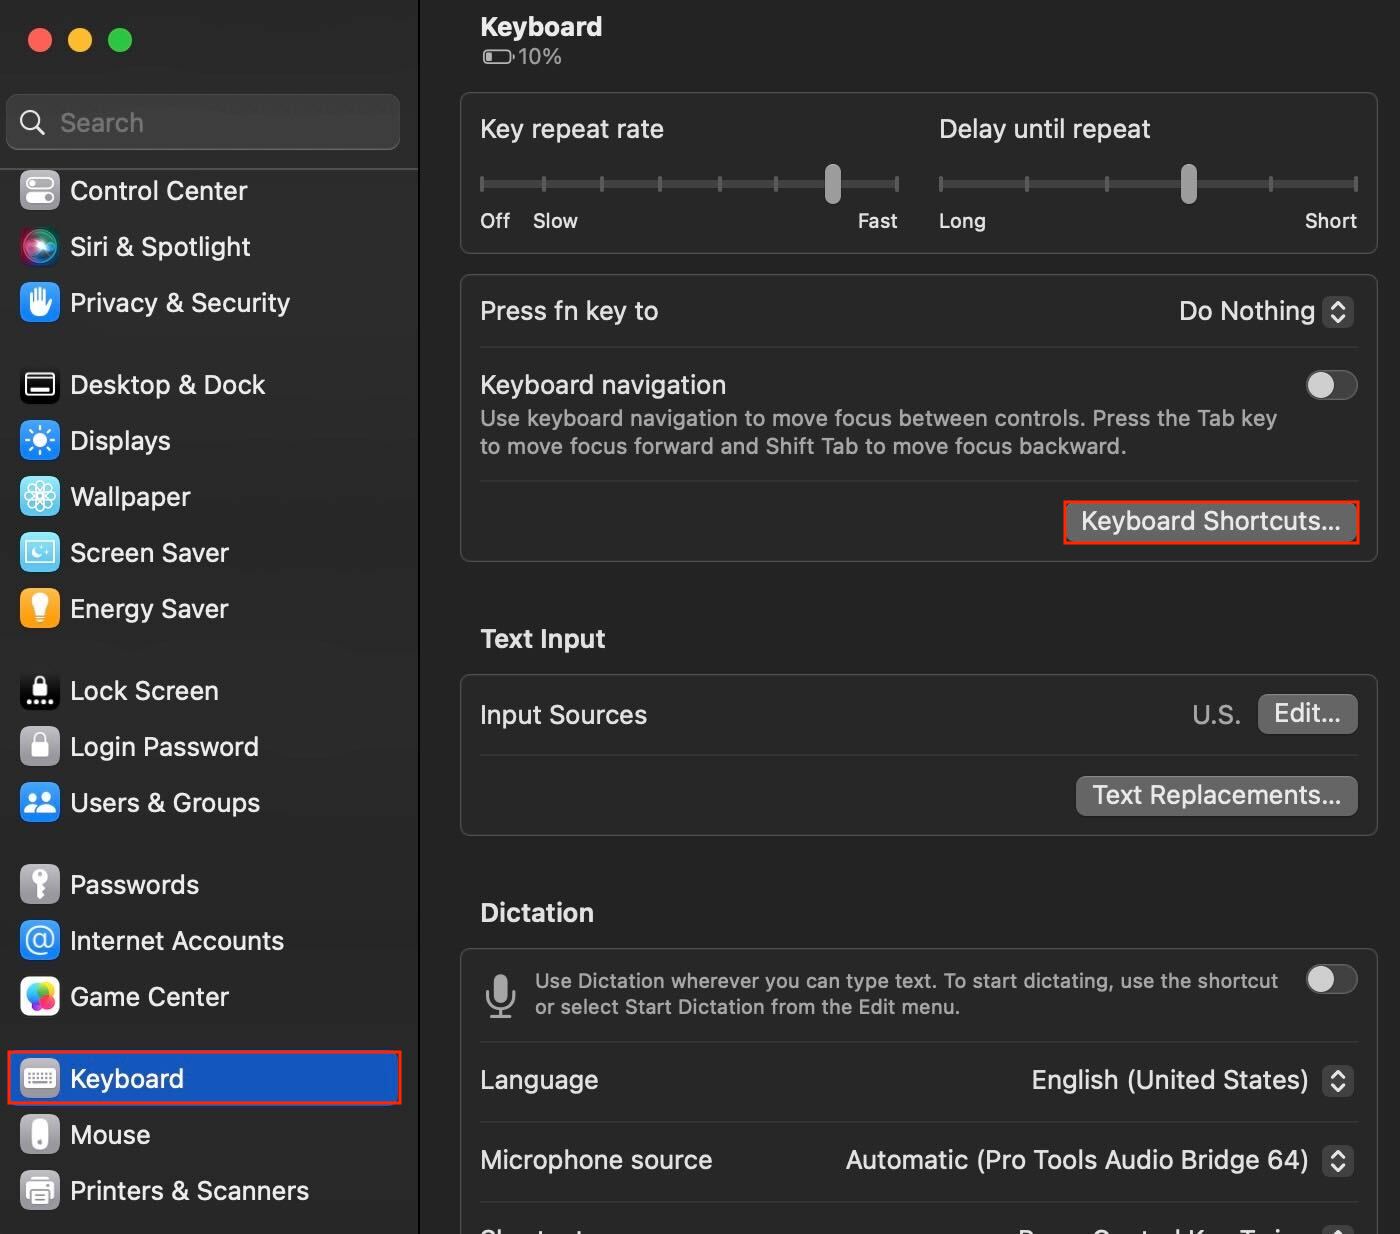
Task: Click Edit… next to Input Sources
Action: 1307,714
